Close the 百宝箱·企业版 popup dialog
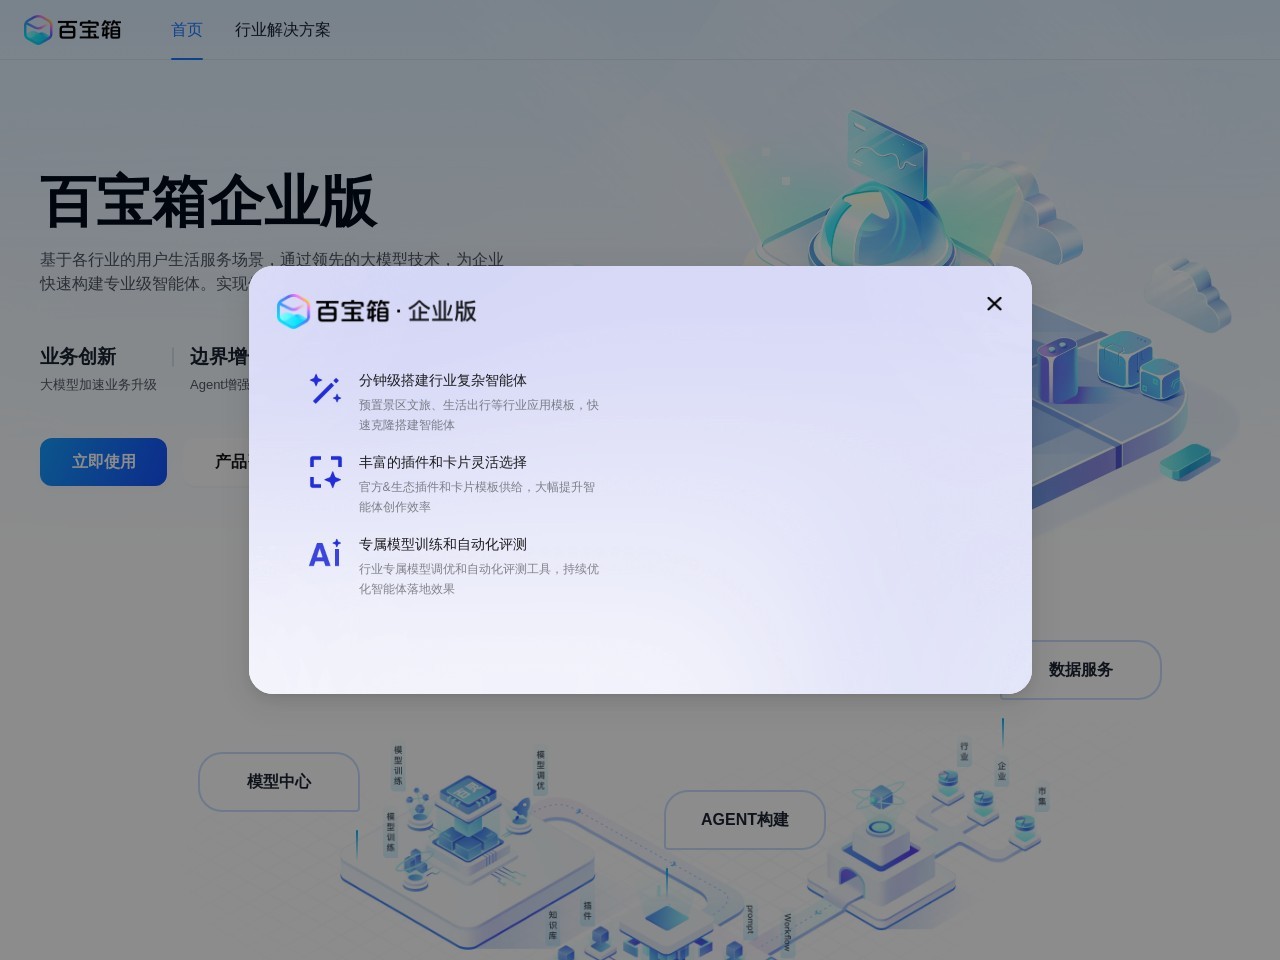This screenshot has height=960, width=1280. click(x=994, y=304)
